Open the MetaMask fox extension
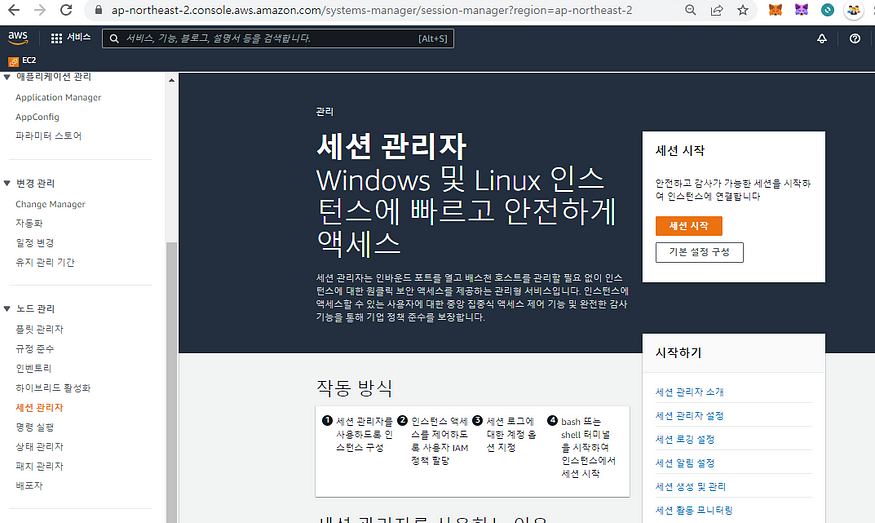Viewport: 875px width, 523px height. pos(775,10)
